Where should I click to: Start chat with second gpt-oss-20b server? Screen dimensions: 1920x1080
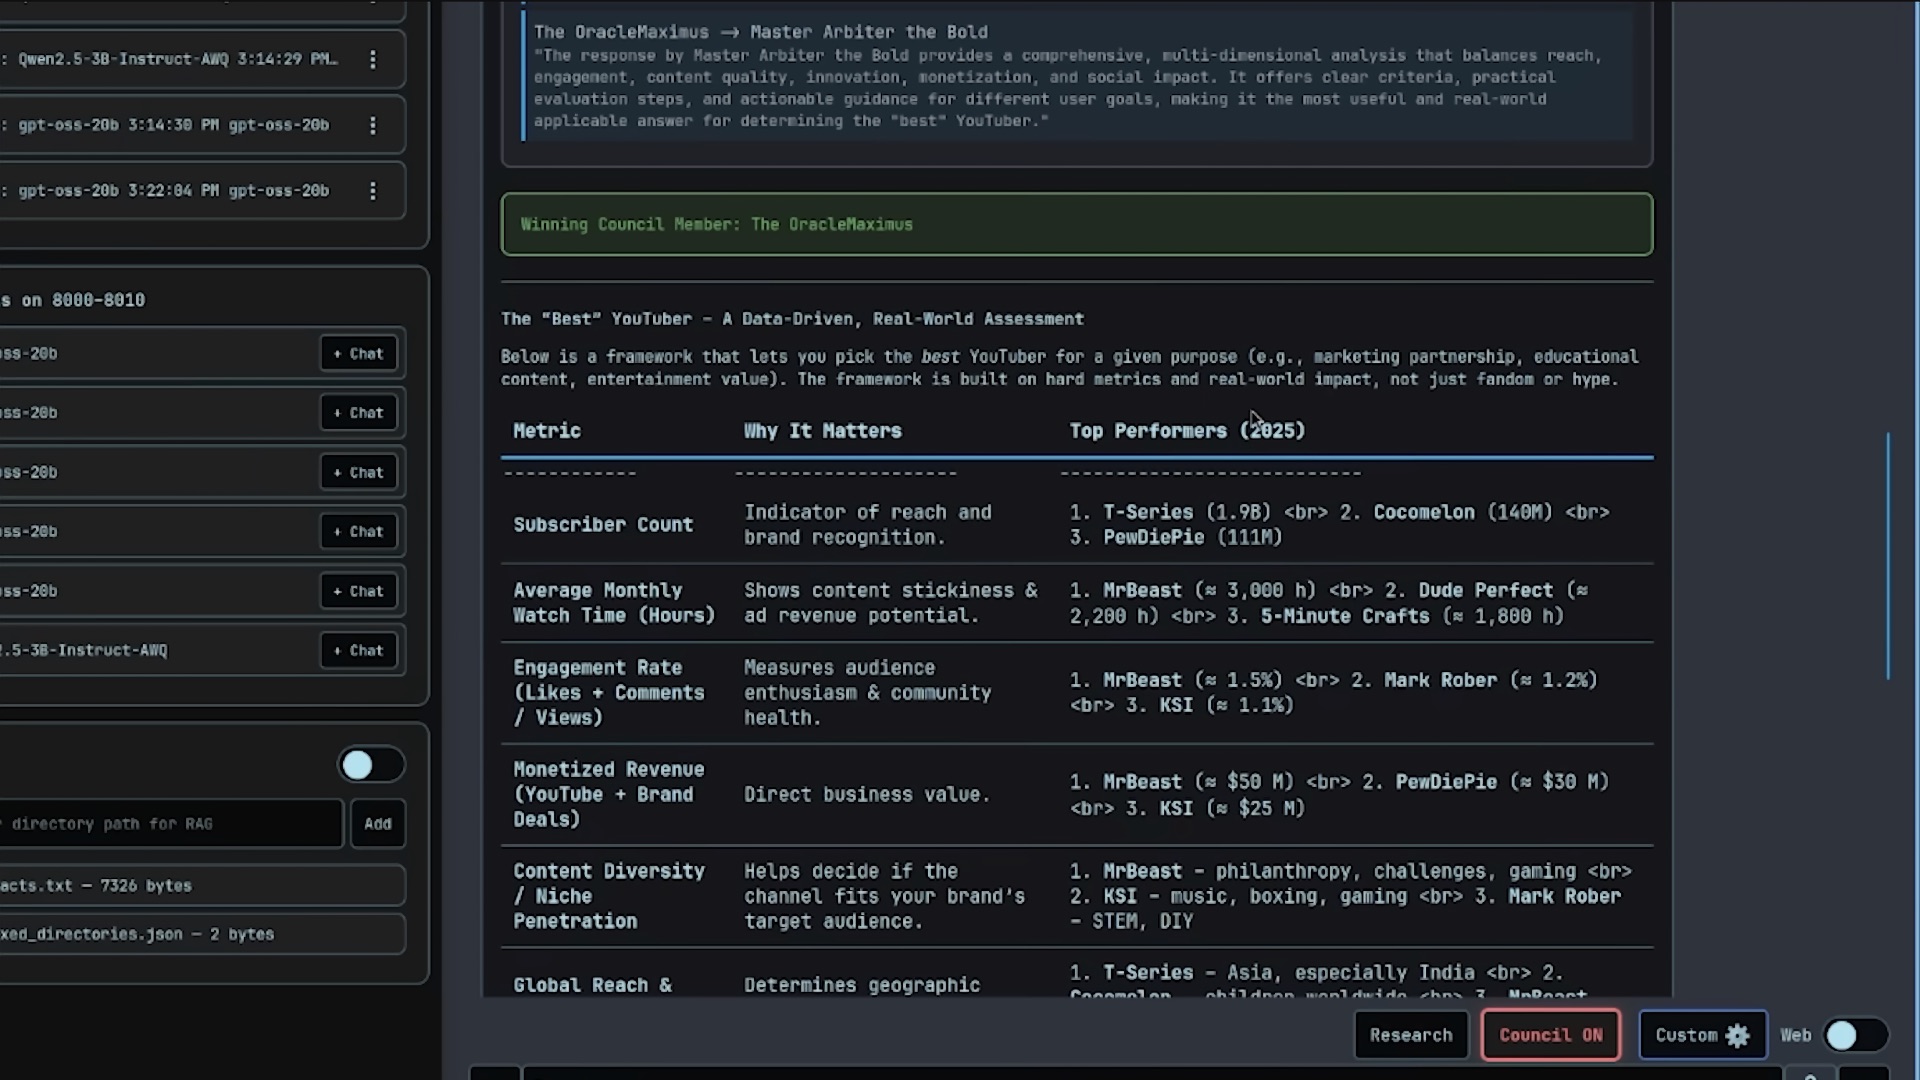coord(358,413)
